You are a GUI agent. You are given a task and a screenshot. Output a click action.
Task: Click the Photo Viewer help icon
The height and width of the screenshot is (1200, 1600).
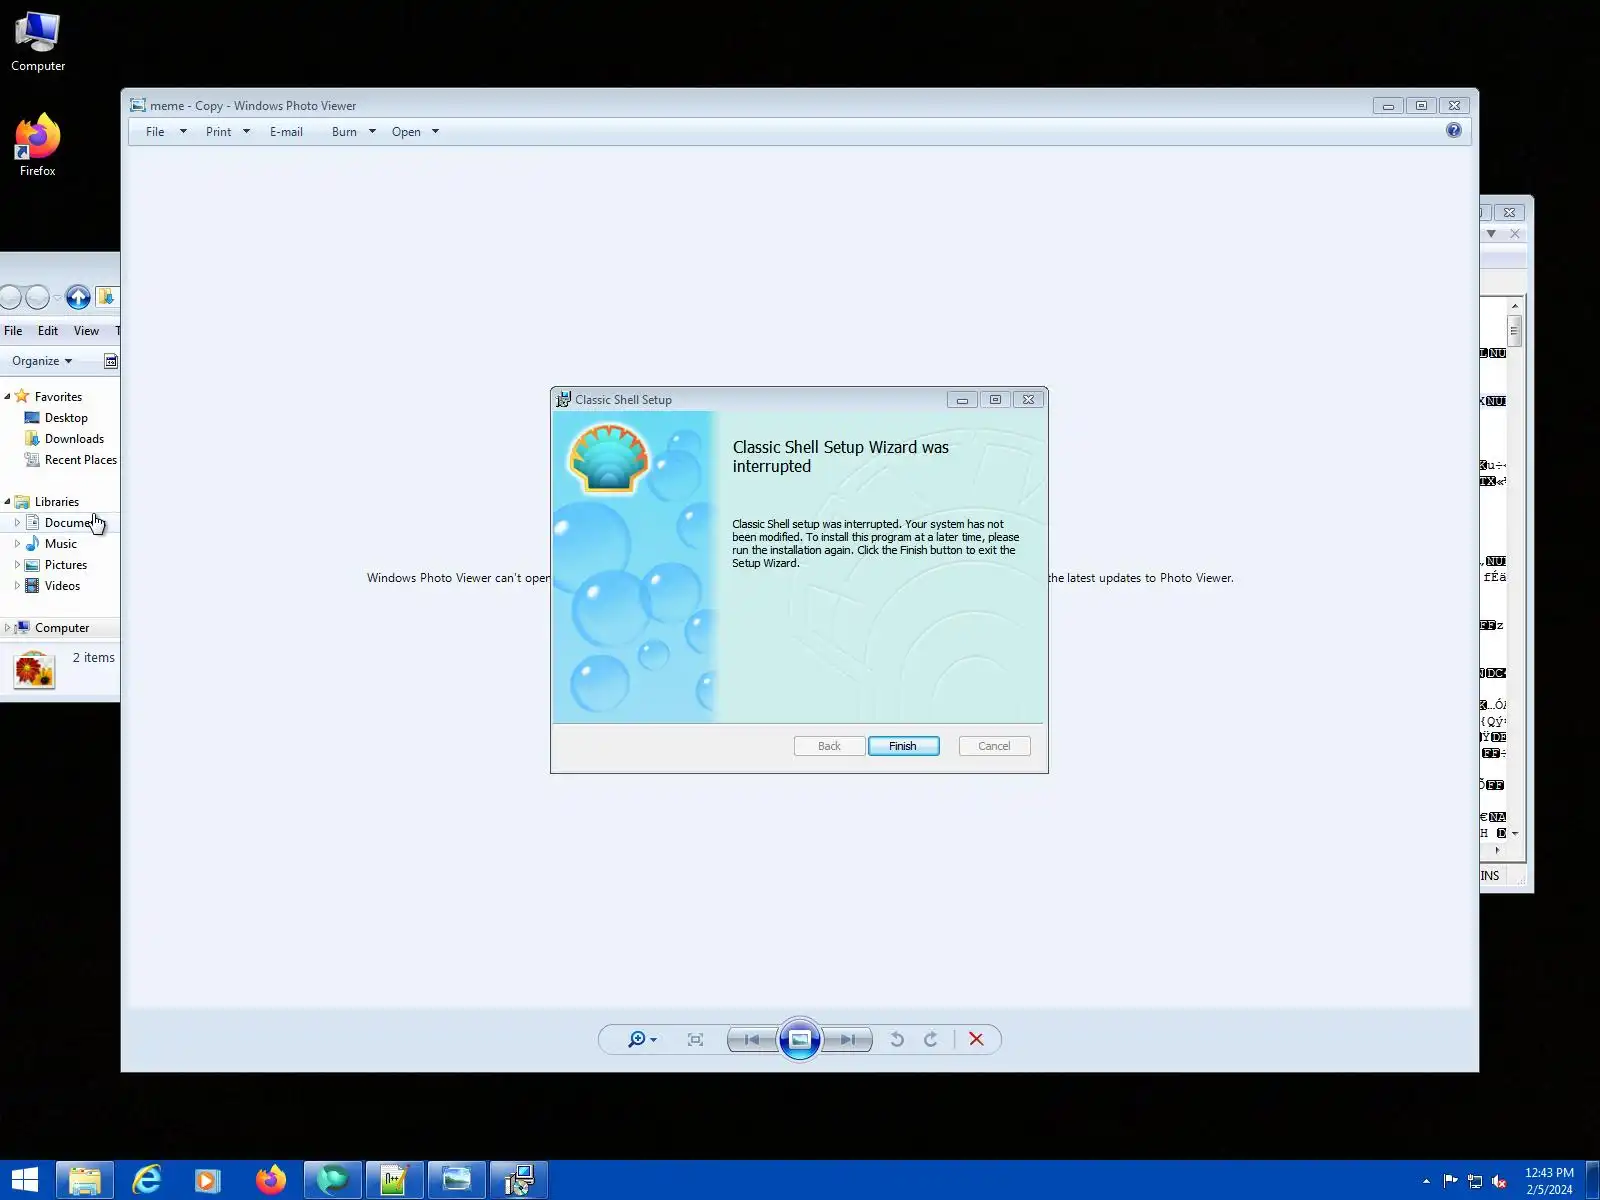(1453, 130)
